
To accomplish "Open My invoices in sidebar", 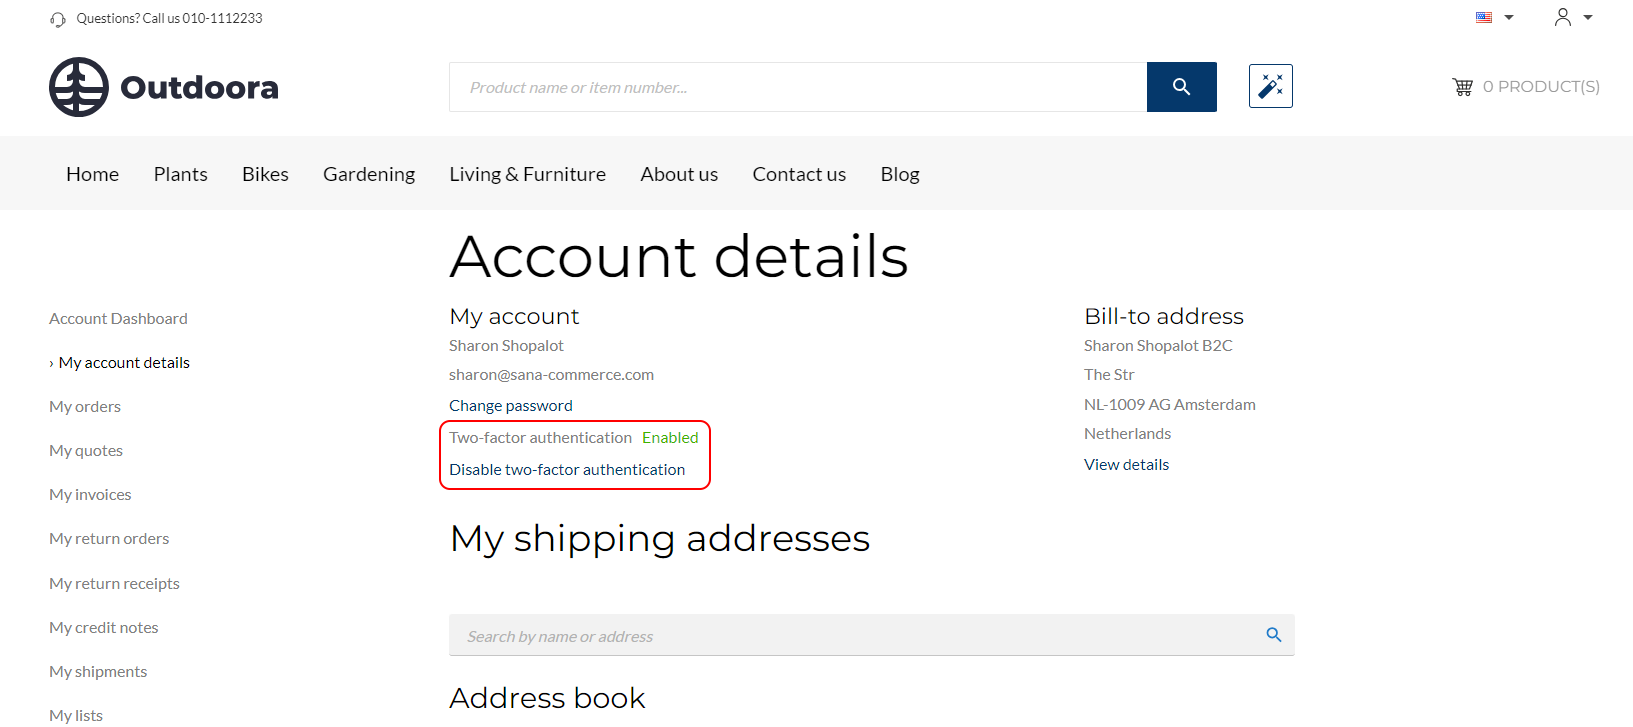I will [x=90, y=495].
